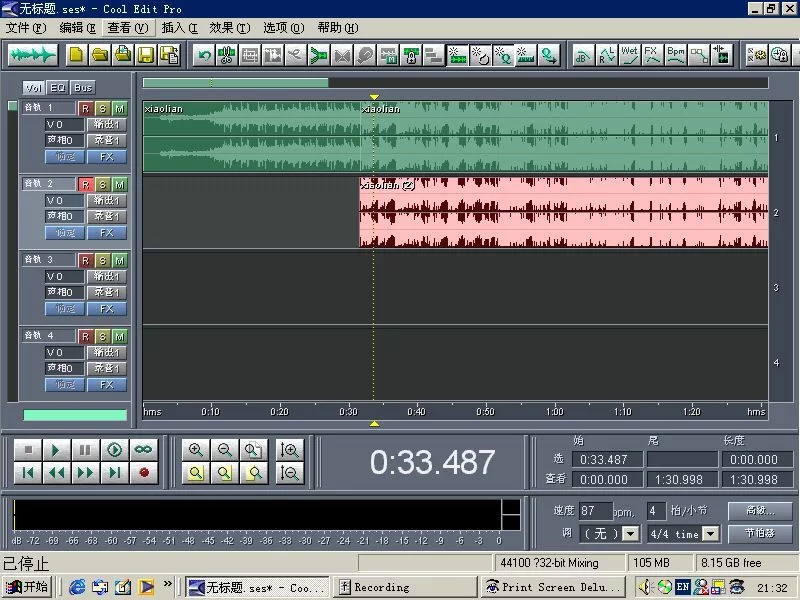Click the Save session floppy icon
This screenshot has width=800, height=600.
point(145,55)
